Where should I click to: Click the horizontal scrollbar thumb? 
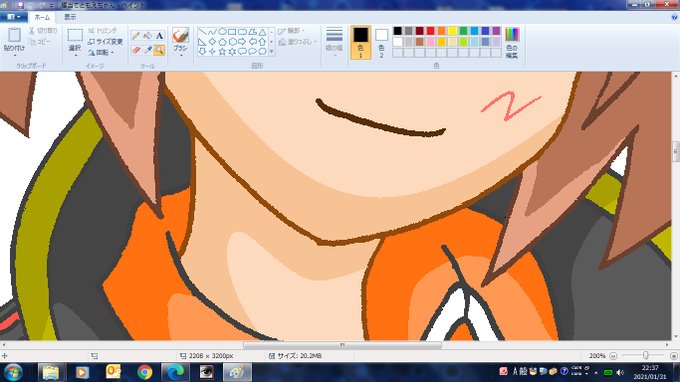coord(342,345)
